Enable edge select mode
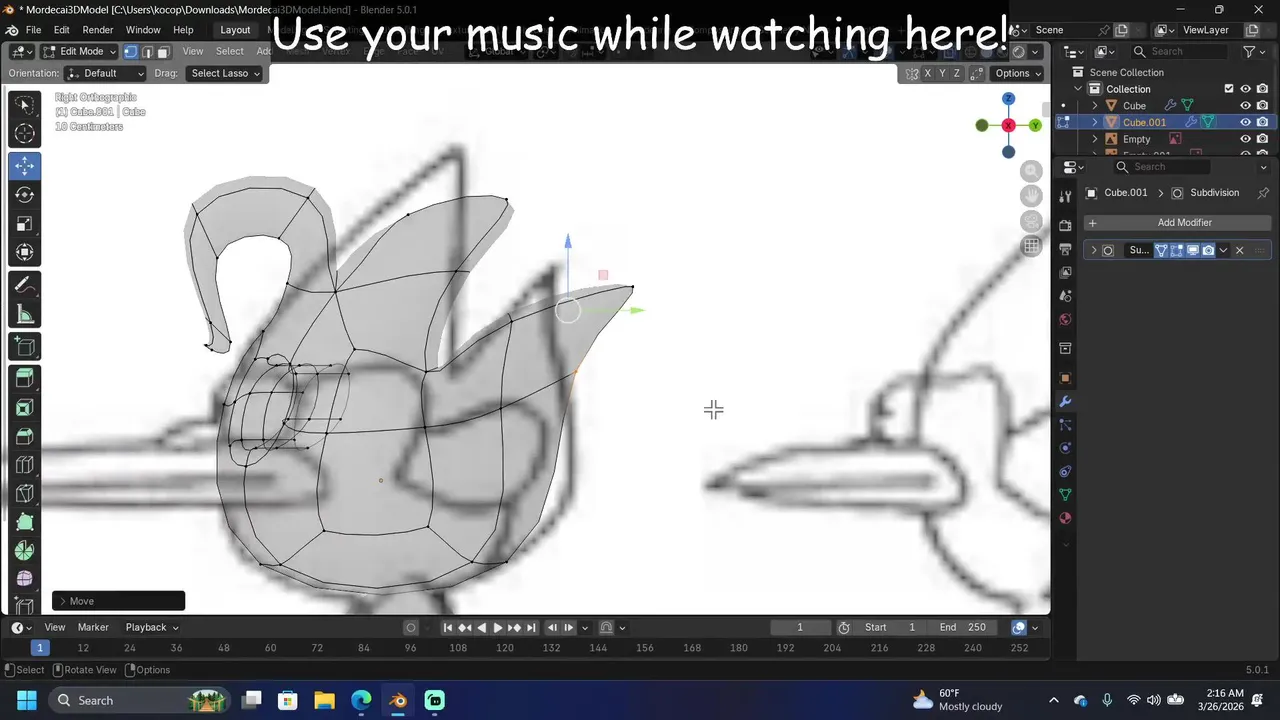This screenshot has height=720, width=1280. (x=147, y=52)
